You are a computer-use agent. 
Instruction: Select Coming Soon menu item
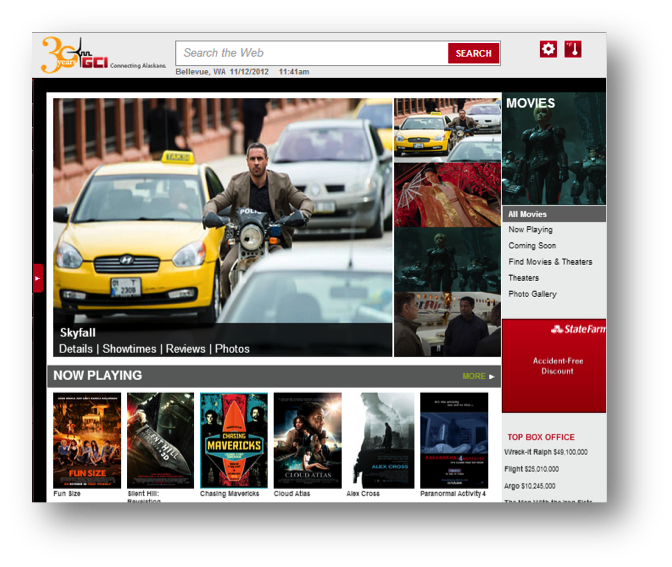point(532,246)
